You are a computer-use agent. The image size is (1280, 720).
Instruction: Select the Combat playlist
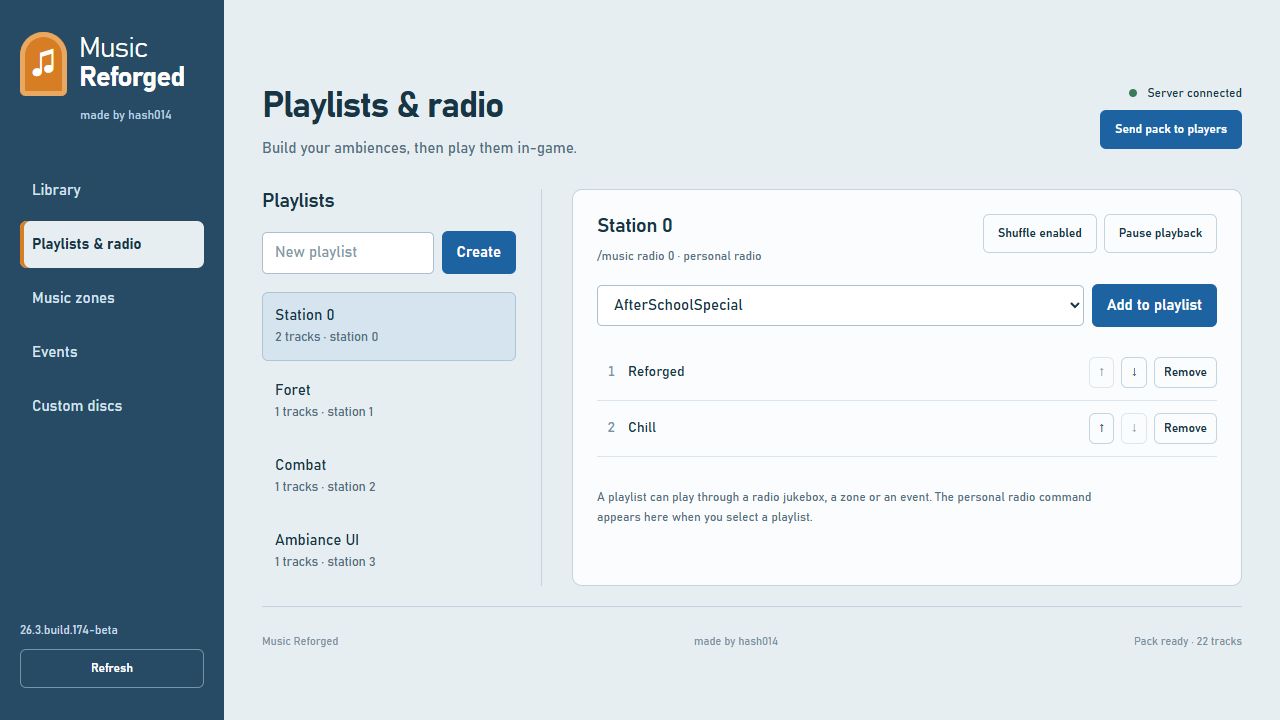(389, 475)
